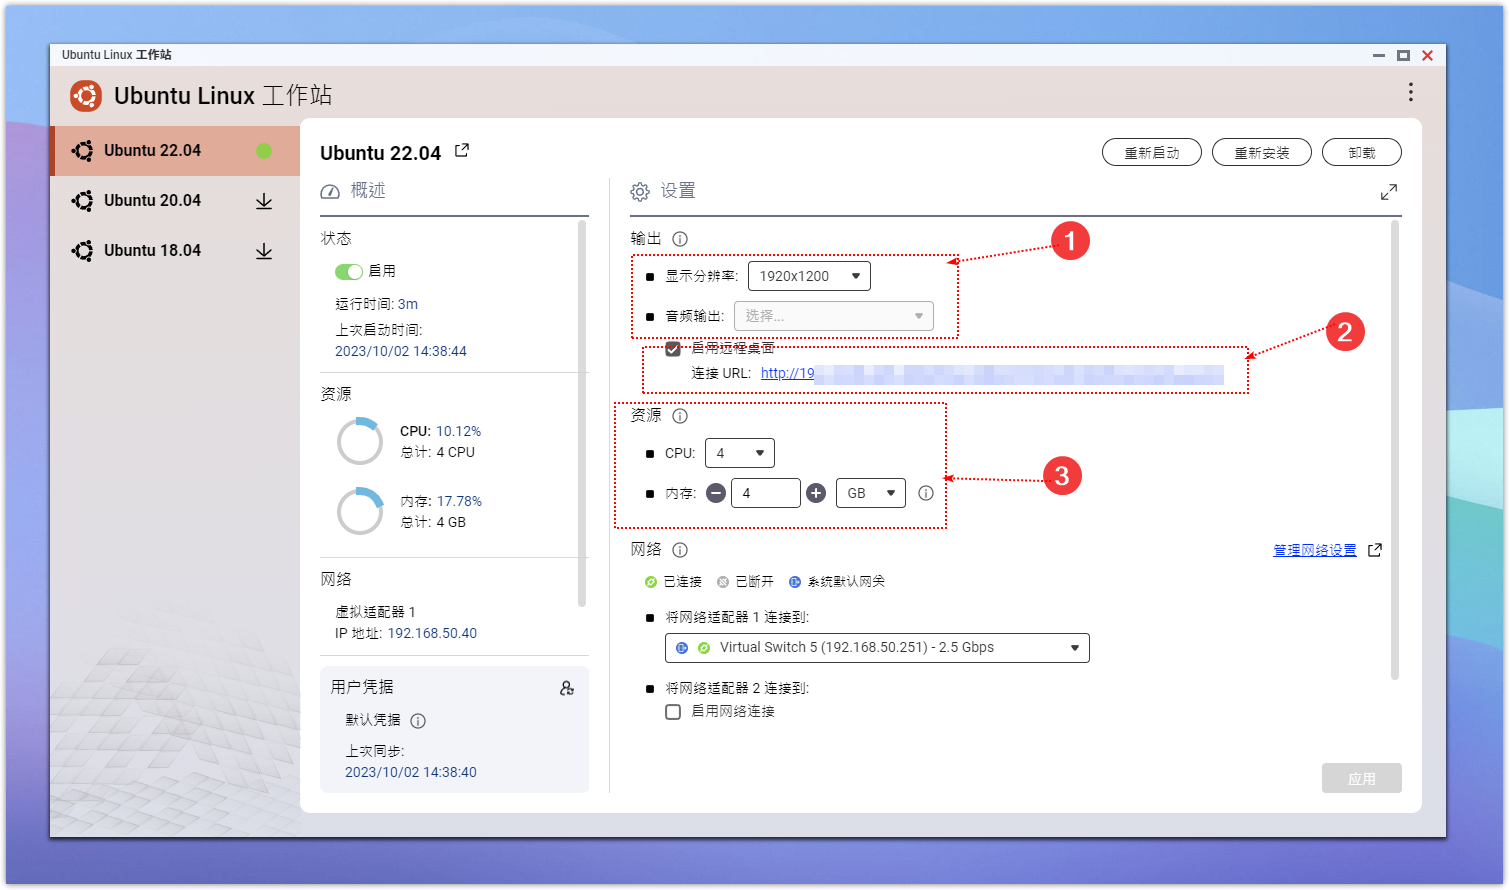Show the info icon beside memory unit dropdown
Viewport: 1509px width, 890px height.
[926, 493]
